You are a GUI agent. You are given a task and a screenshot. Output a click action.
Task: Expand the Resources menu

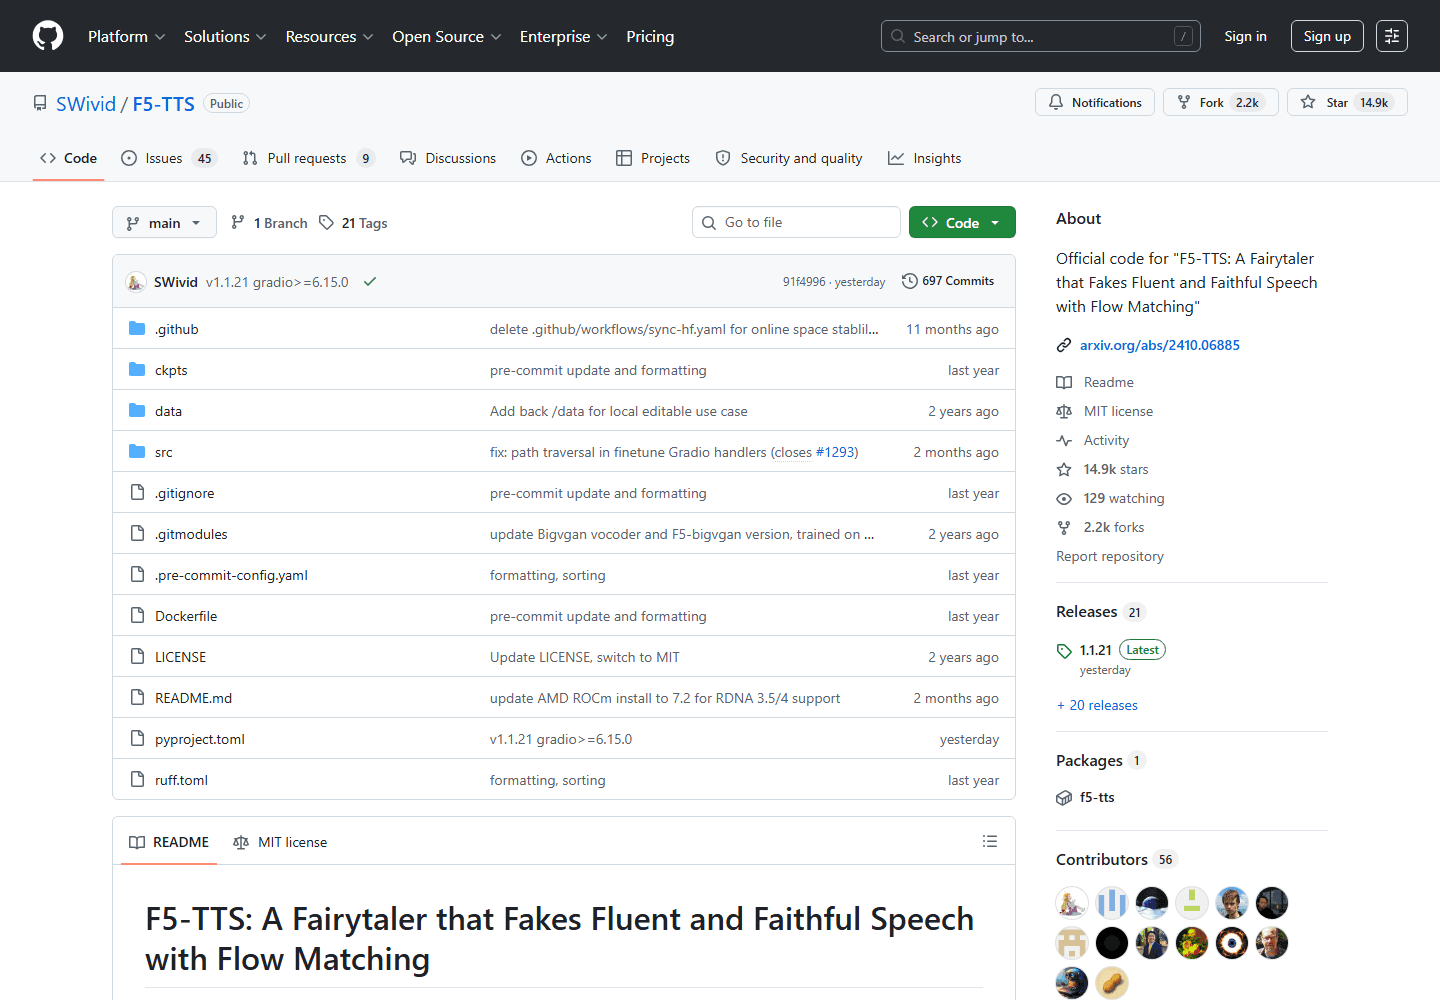click(329, 36)
